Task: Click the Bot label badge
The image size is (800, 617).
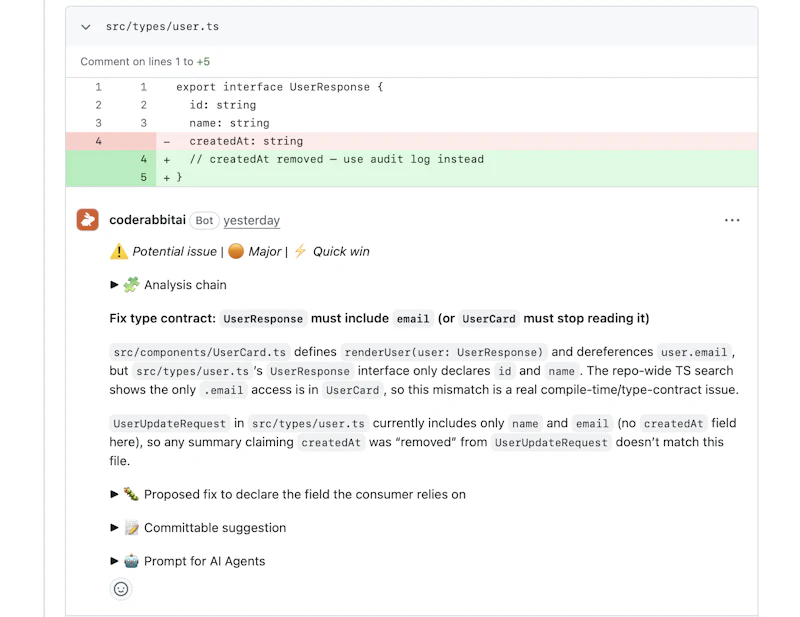Action: coord(204,220)
